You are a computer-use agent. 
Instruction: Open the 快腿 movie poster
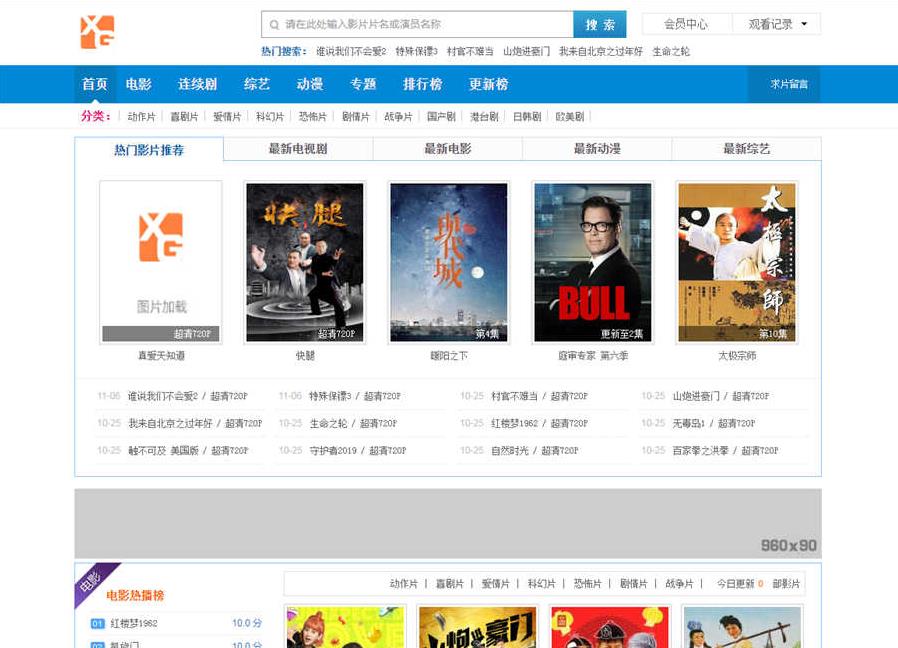coord(305,262)
